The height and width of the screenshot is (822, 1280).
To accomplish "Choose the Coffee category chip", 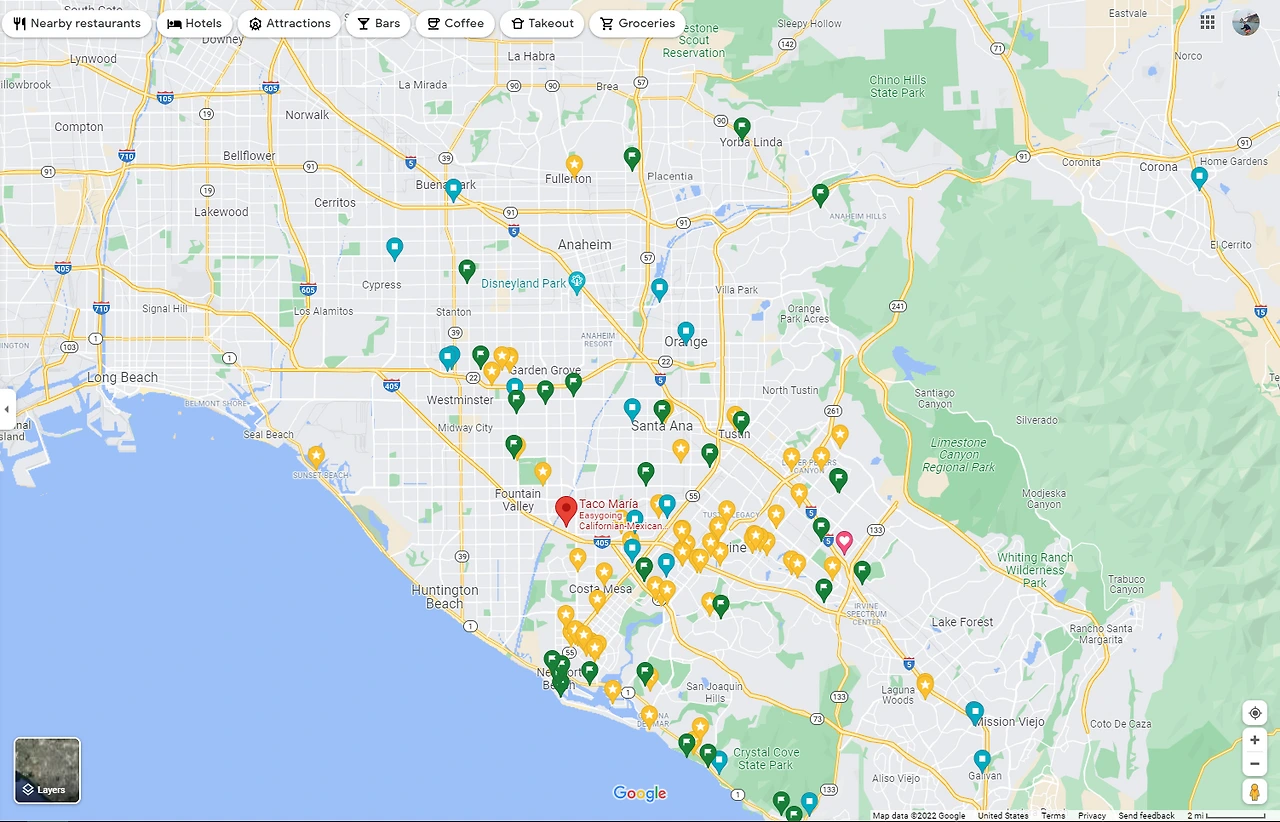I will pos(455,23).
